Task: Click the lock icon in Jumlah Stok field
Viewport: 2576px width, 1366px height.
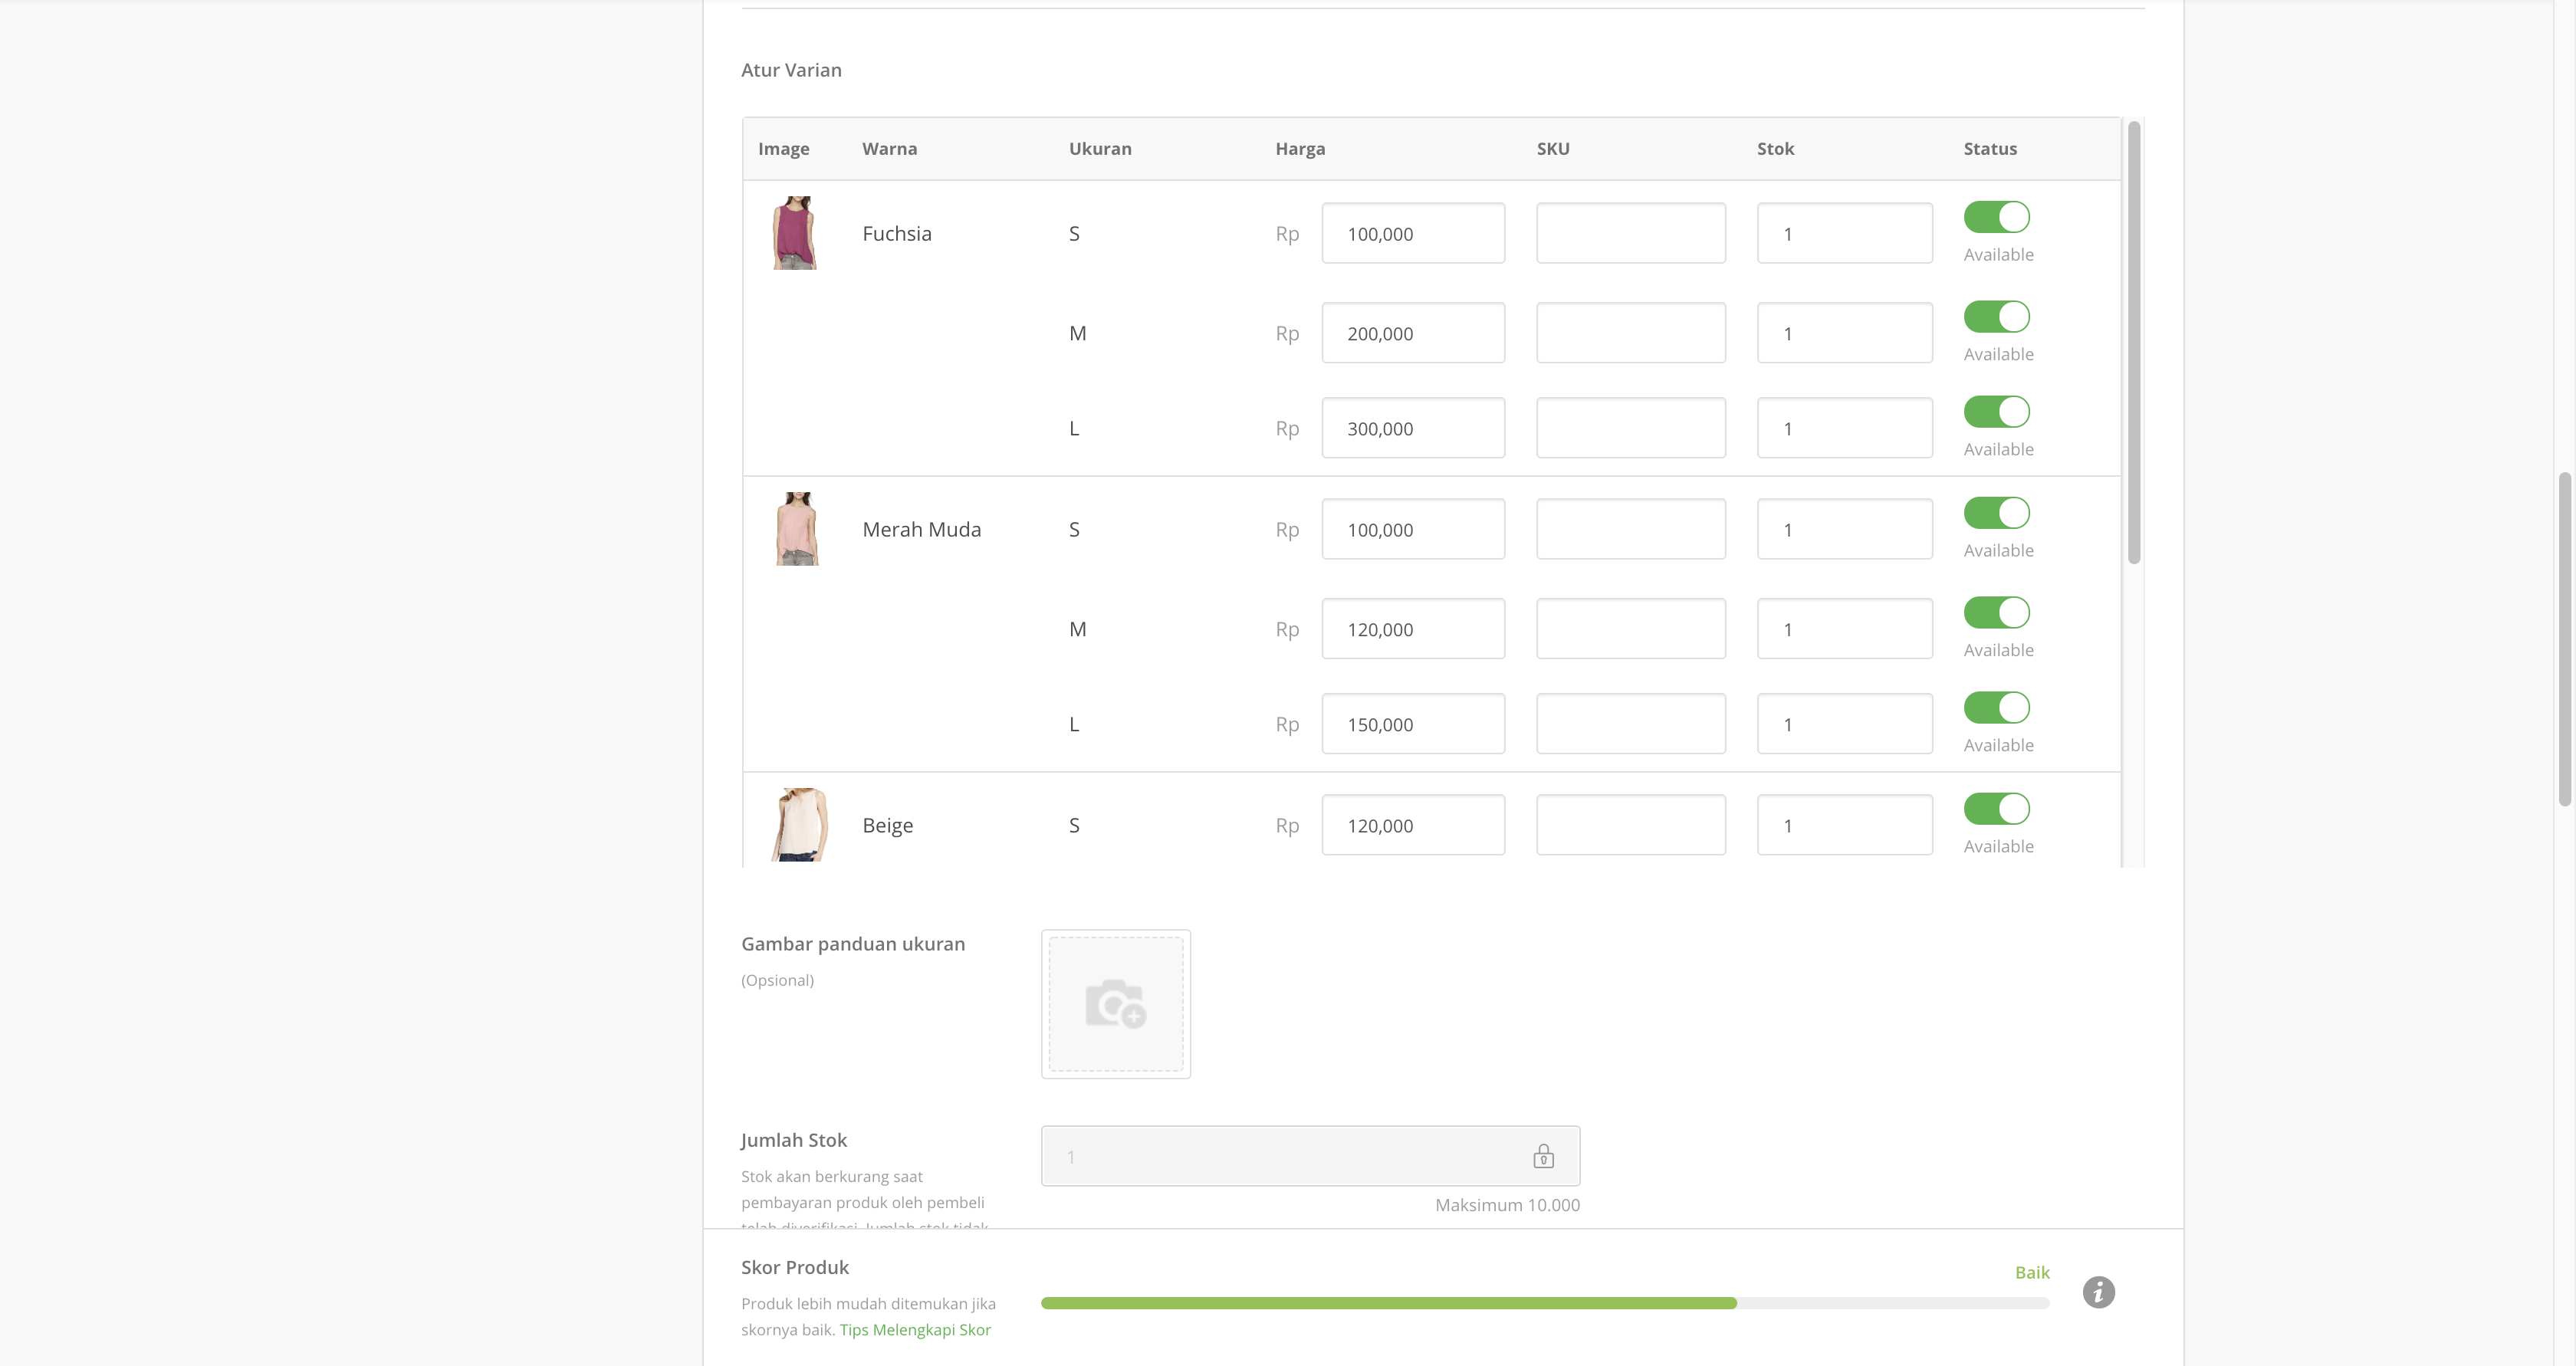Action: pos(1543,1156)
